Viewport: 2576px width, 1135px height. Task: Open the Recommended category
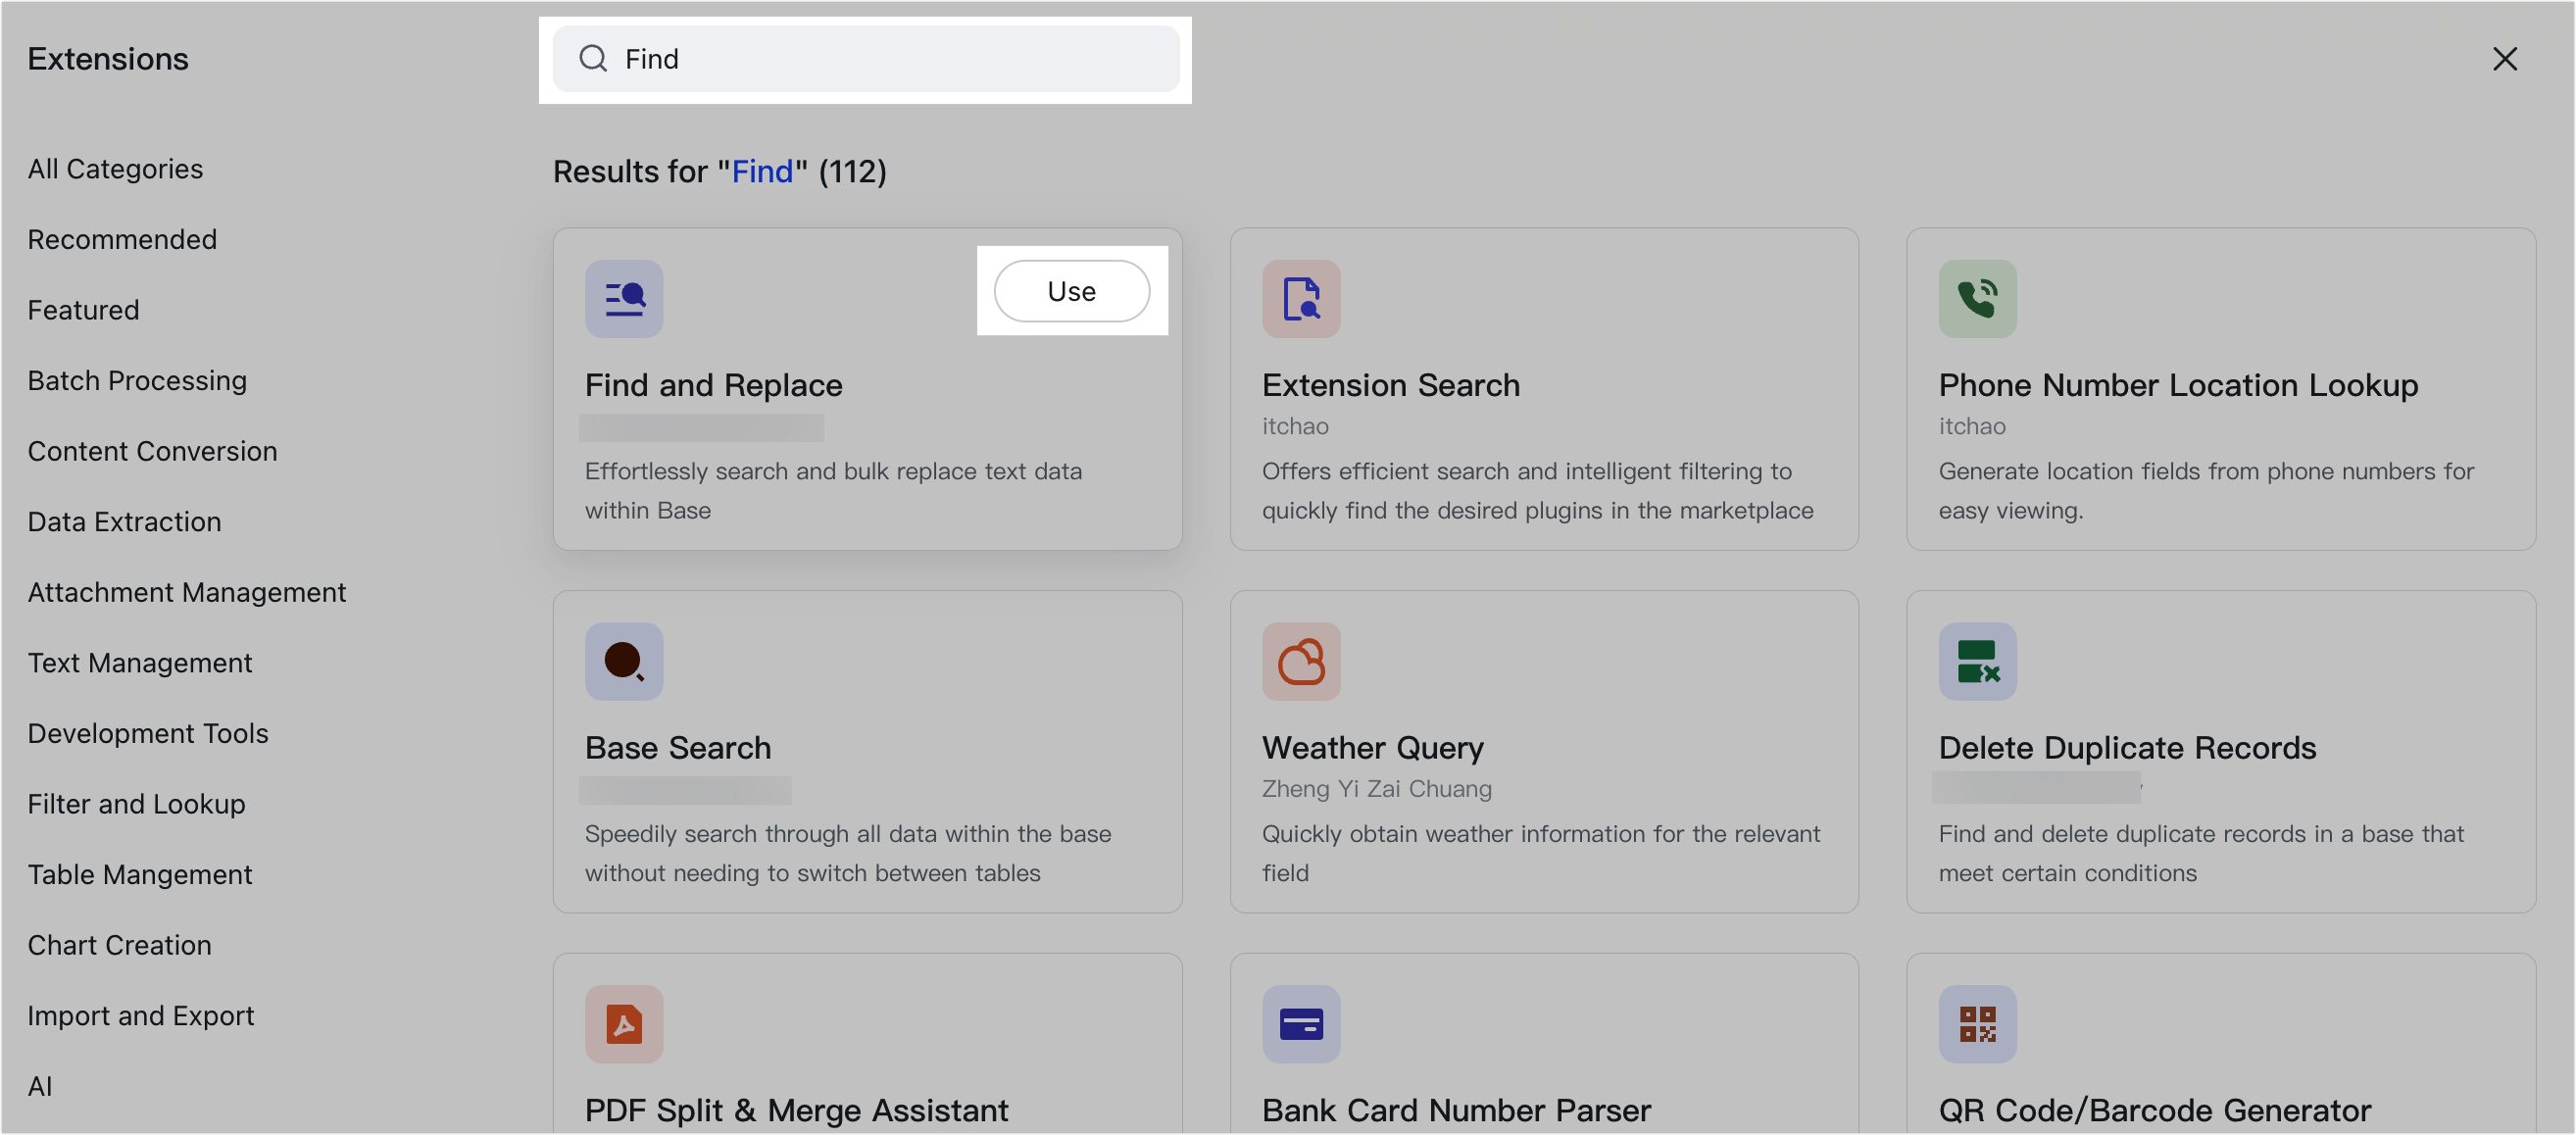tap(122, 239)
